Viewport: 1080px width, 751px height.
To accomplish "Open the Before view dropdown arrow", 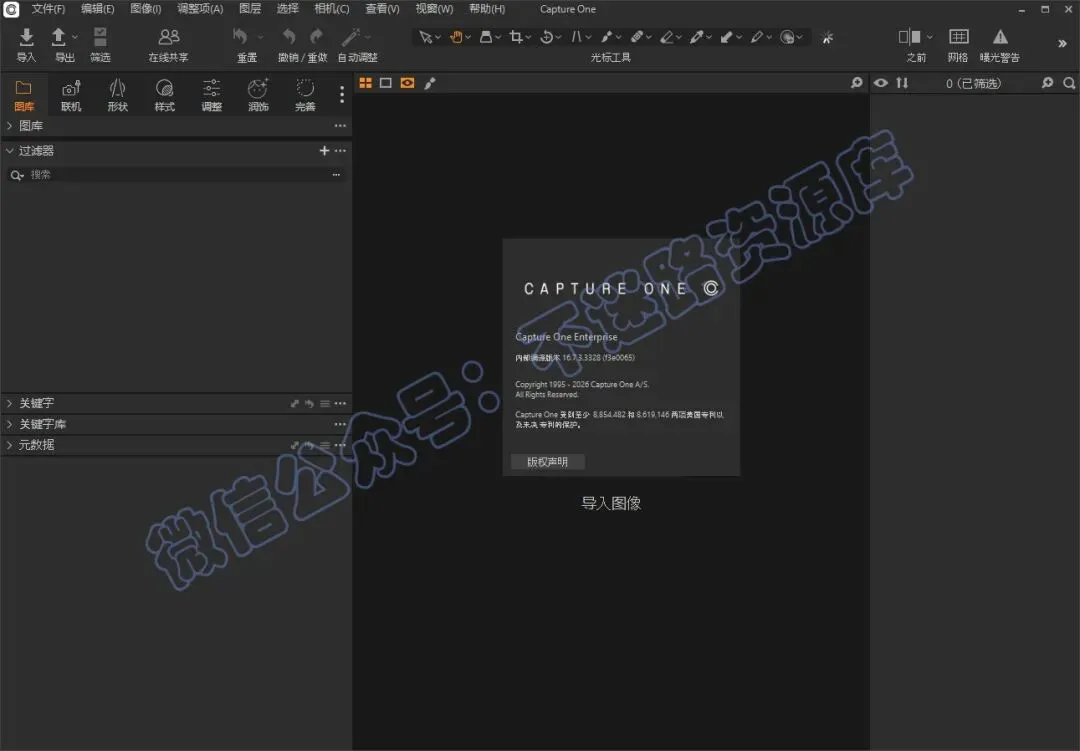I will pos(930,37).
